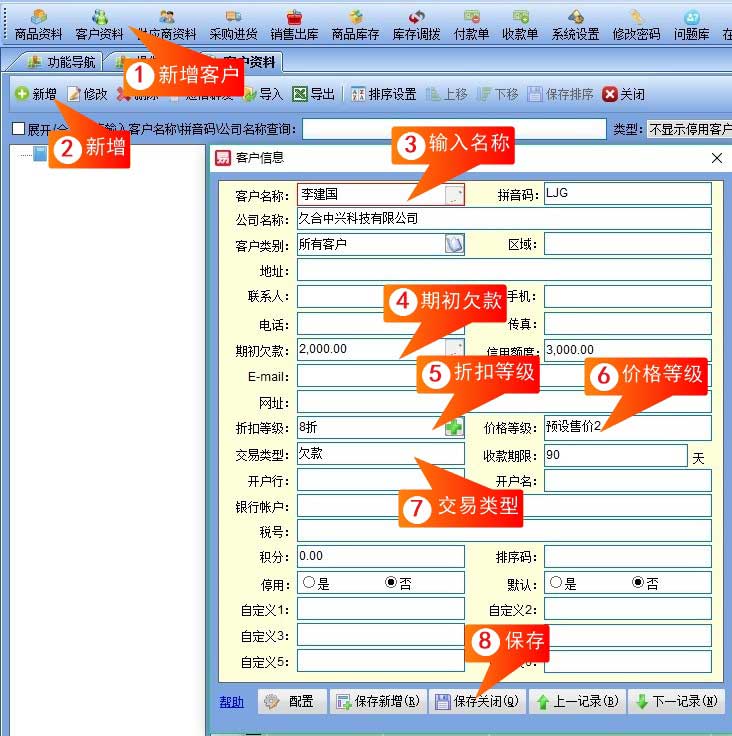Select 是 for 停用
732x736 pixels.
coord(309,583)
